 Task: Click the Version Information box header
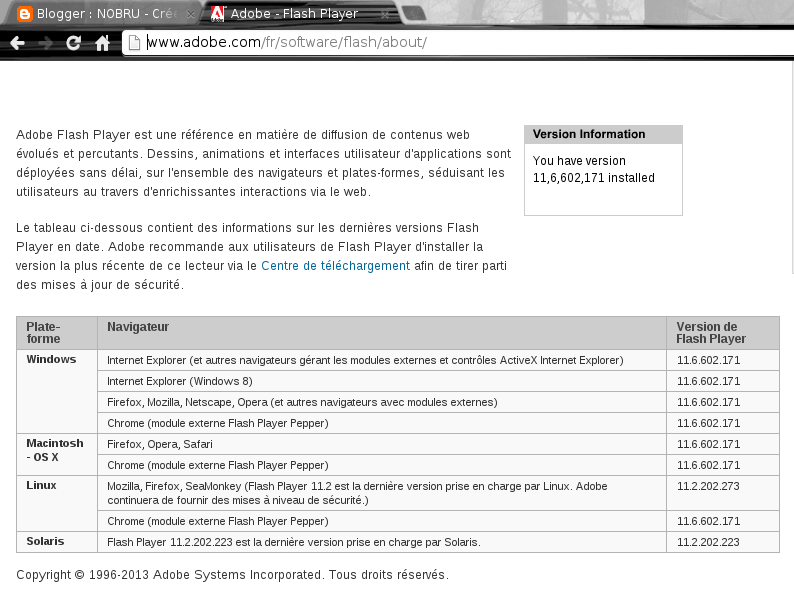pos(603,134)
